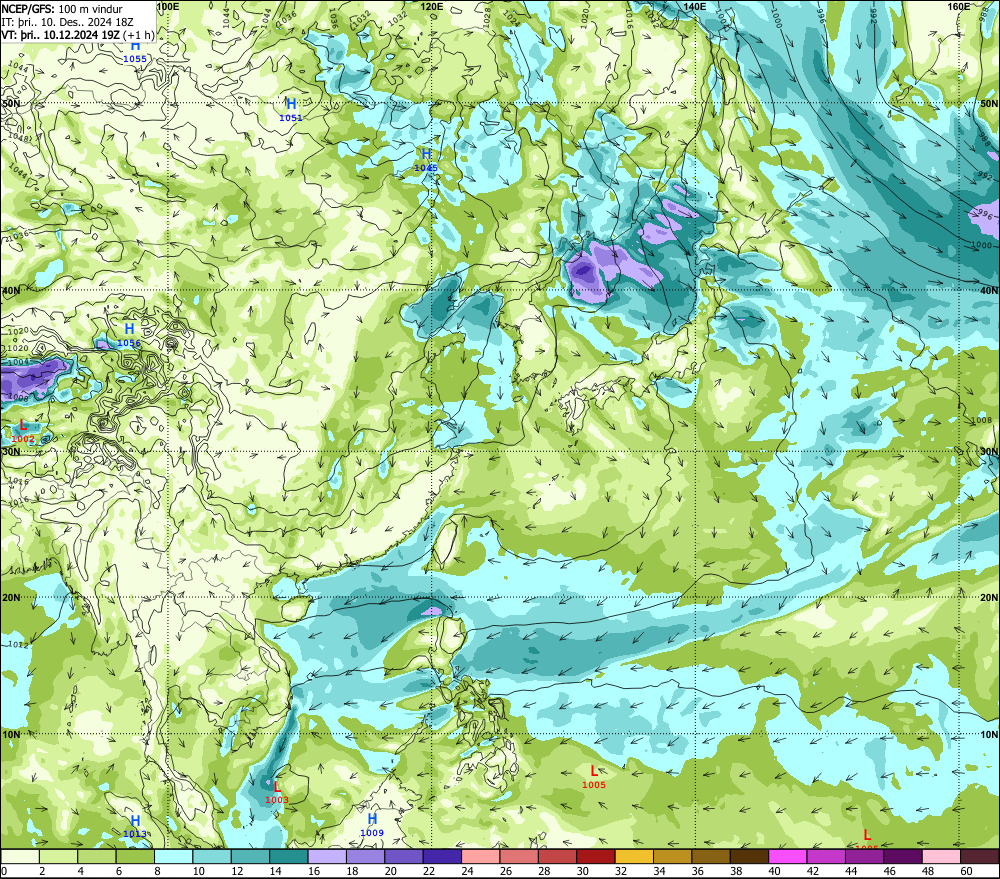The height and width of the screenshot is (879, 1000).
Task: Pick the legend swatch between 44 and 46
Action: pos(864,857)
